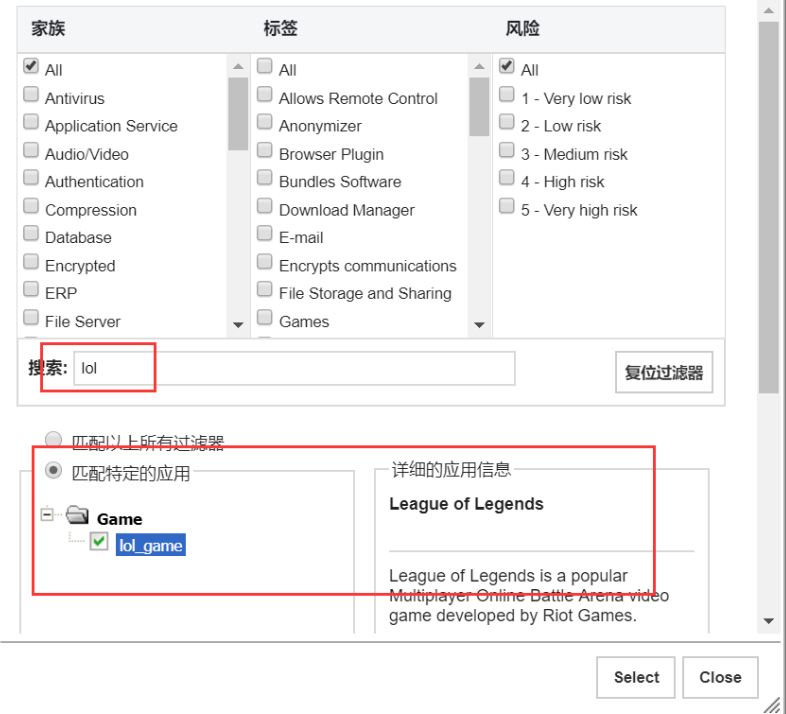This screenshot has height=714, width=786.
Task: Click the Close button
Action: click(720, 677)
